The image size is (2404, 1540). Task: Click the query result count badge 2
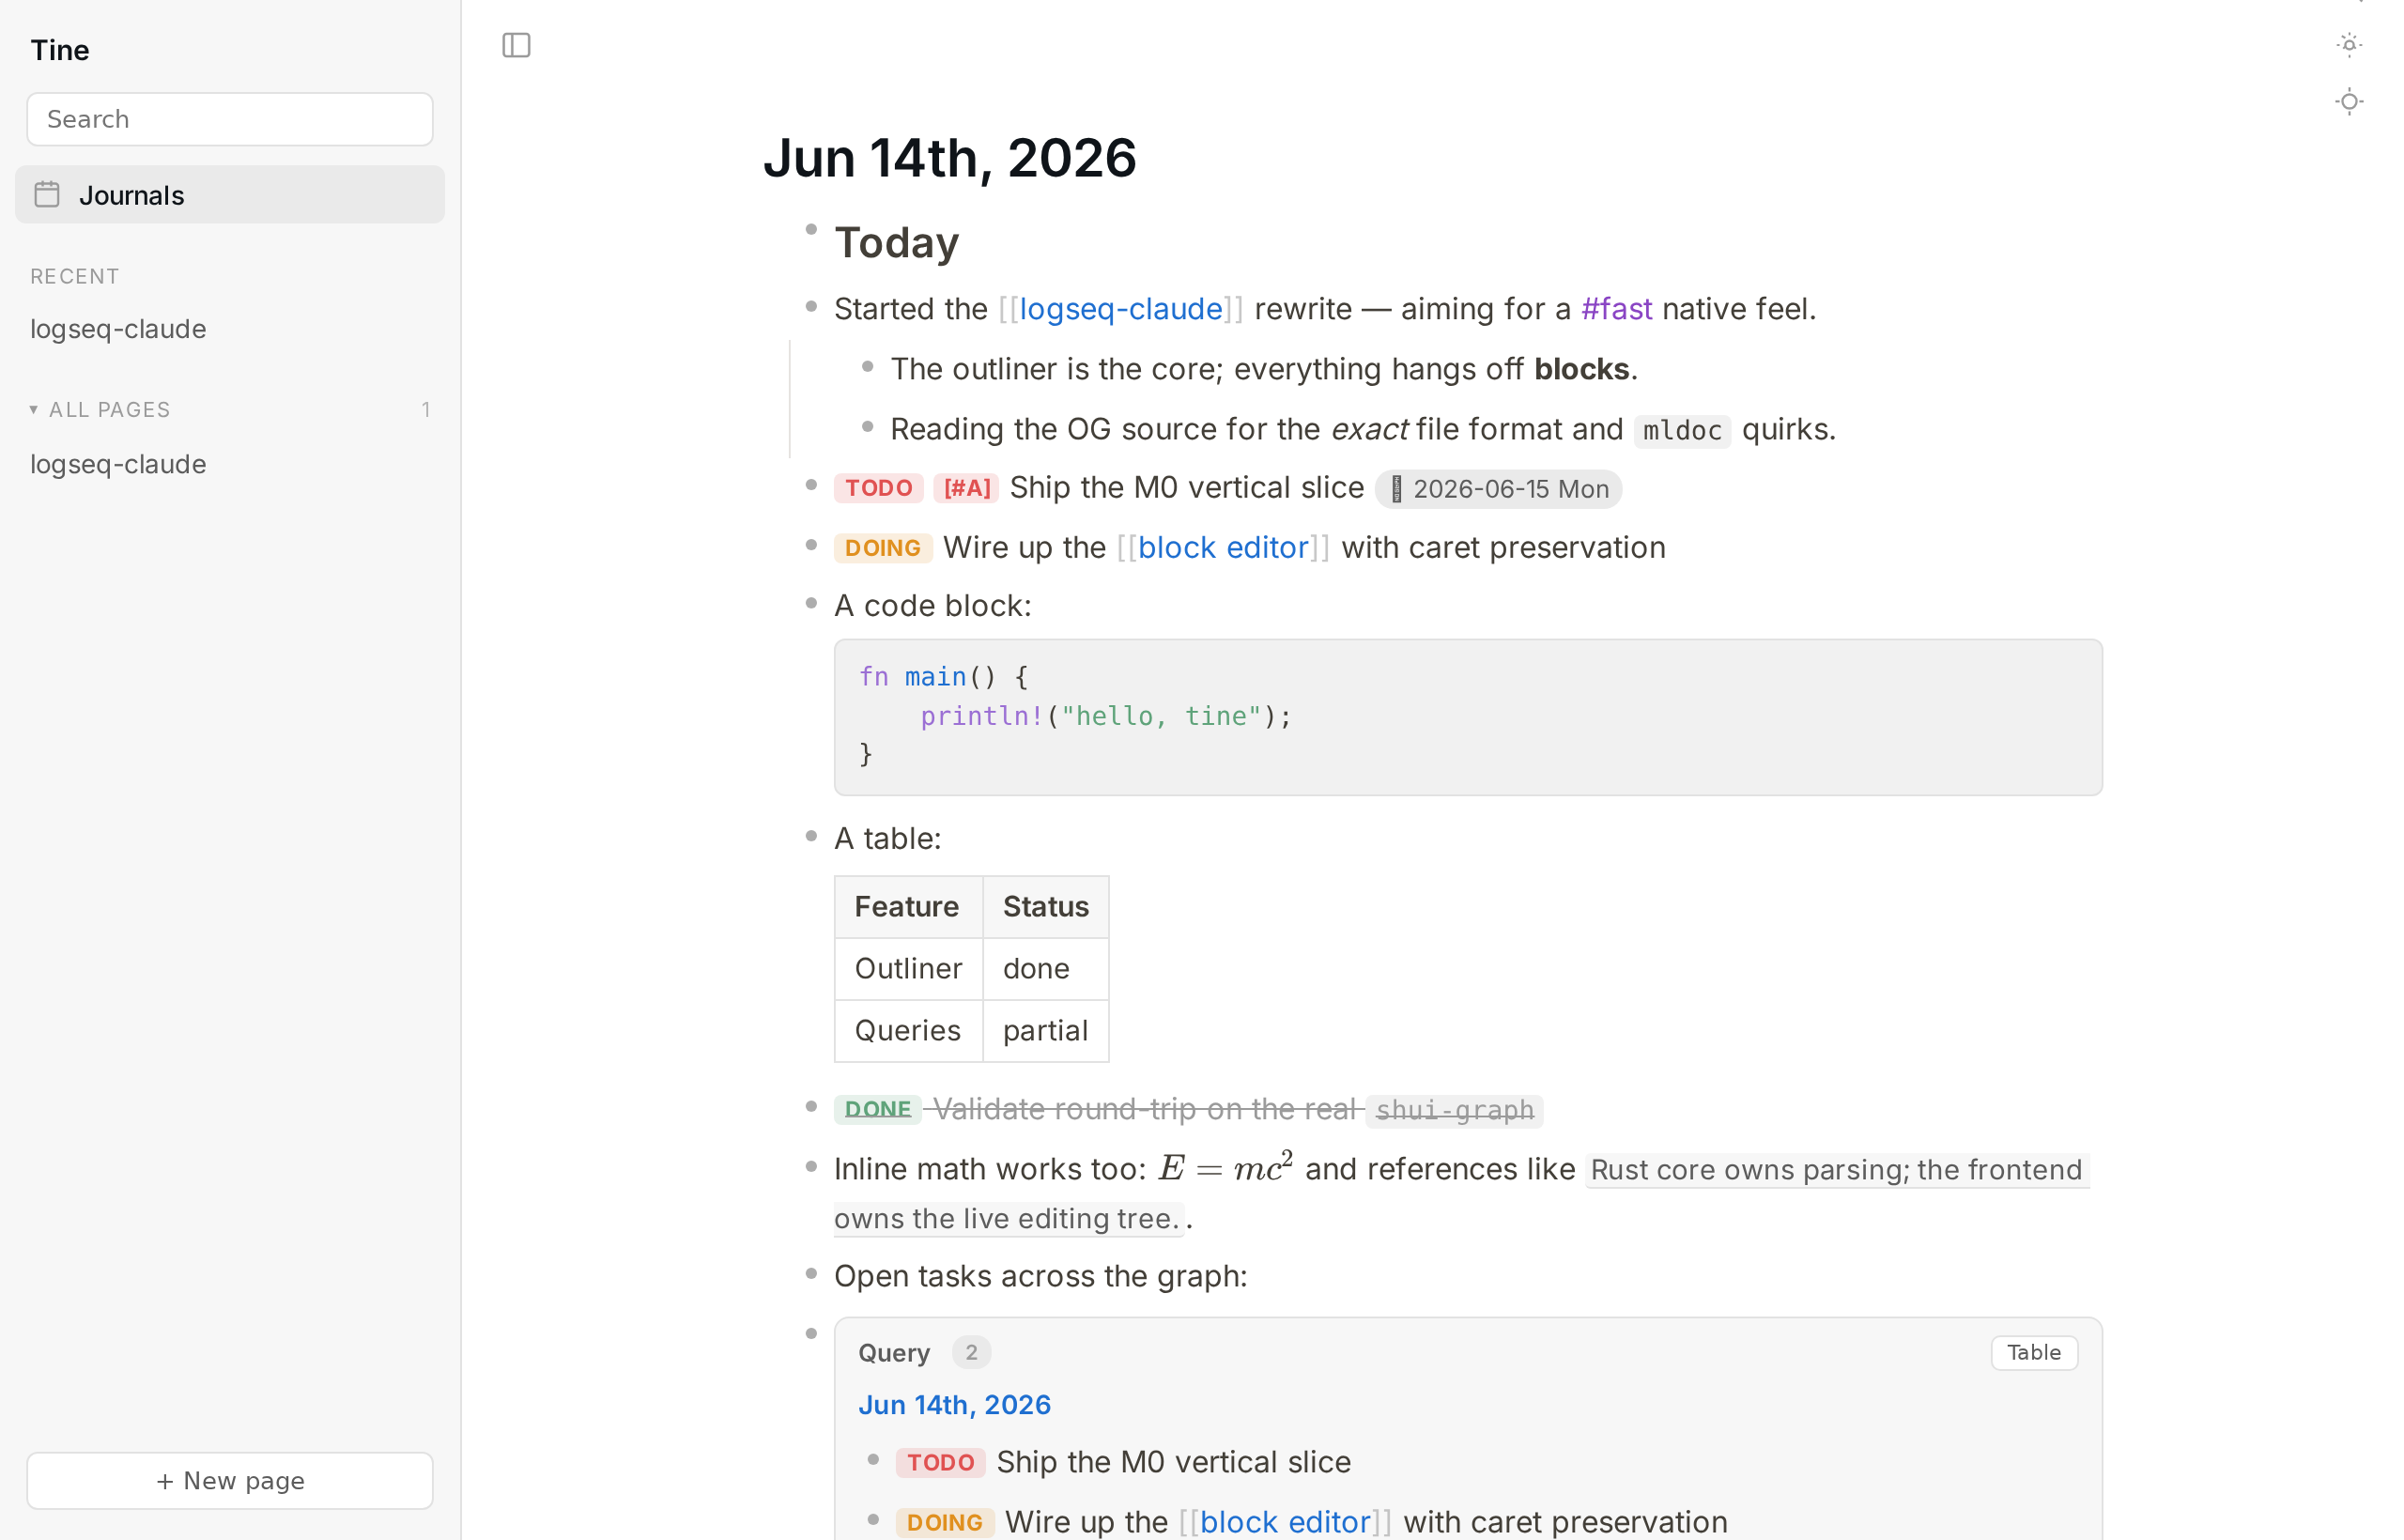click(x=970, y=1352)
